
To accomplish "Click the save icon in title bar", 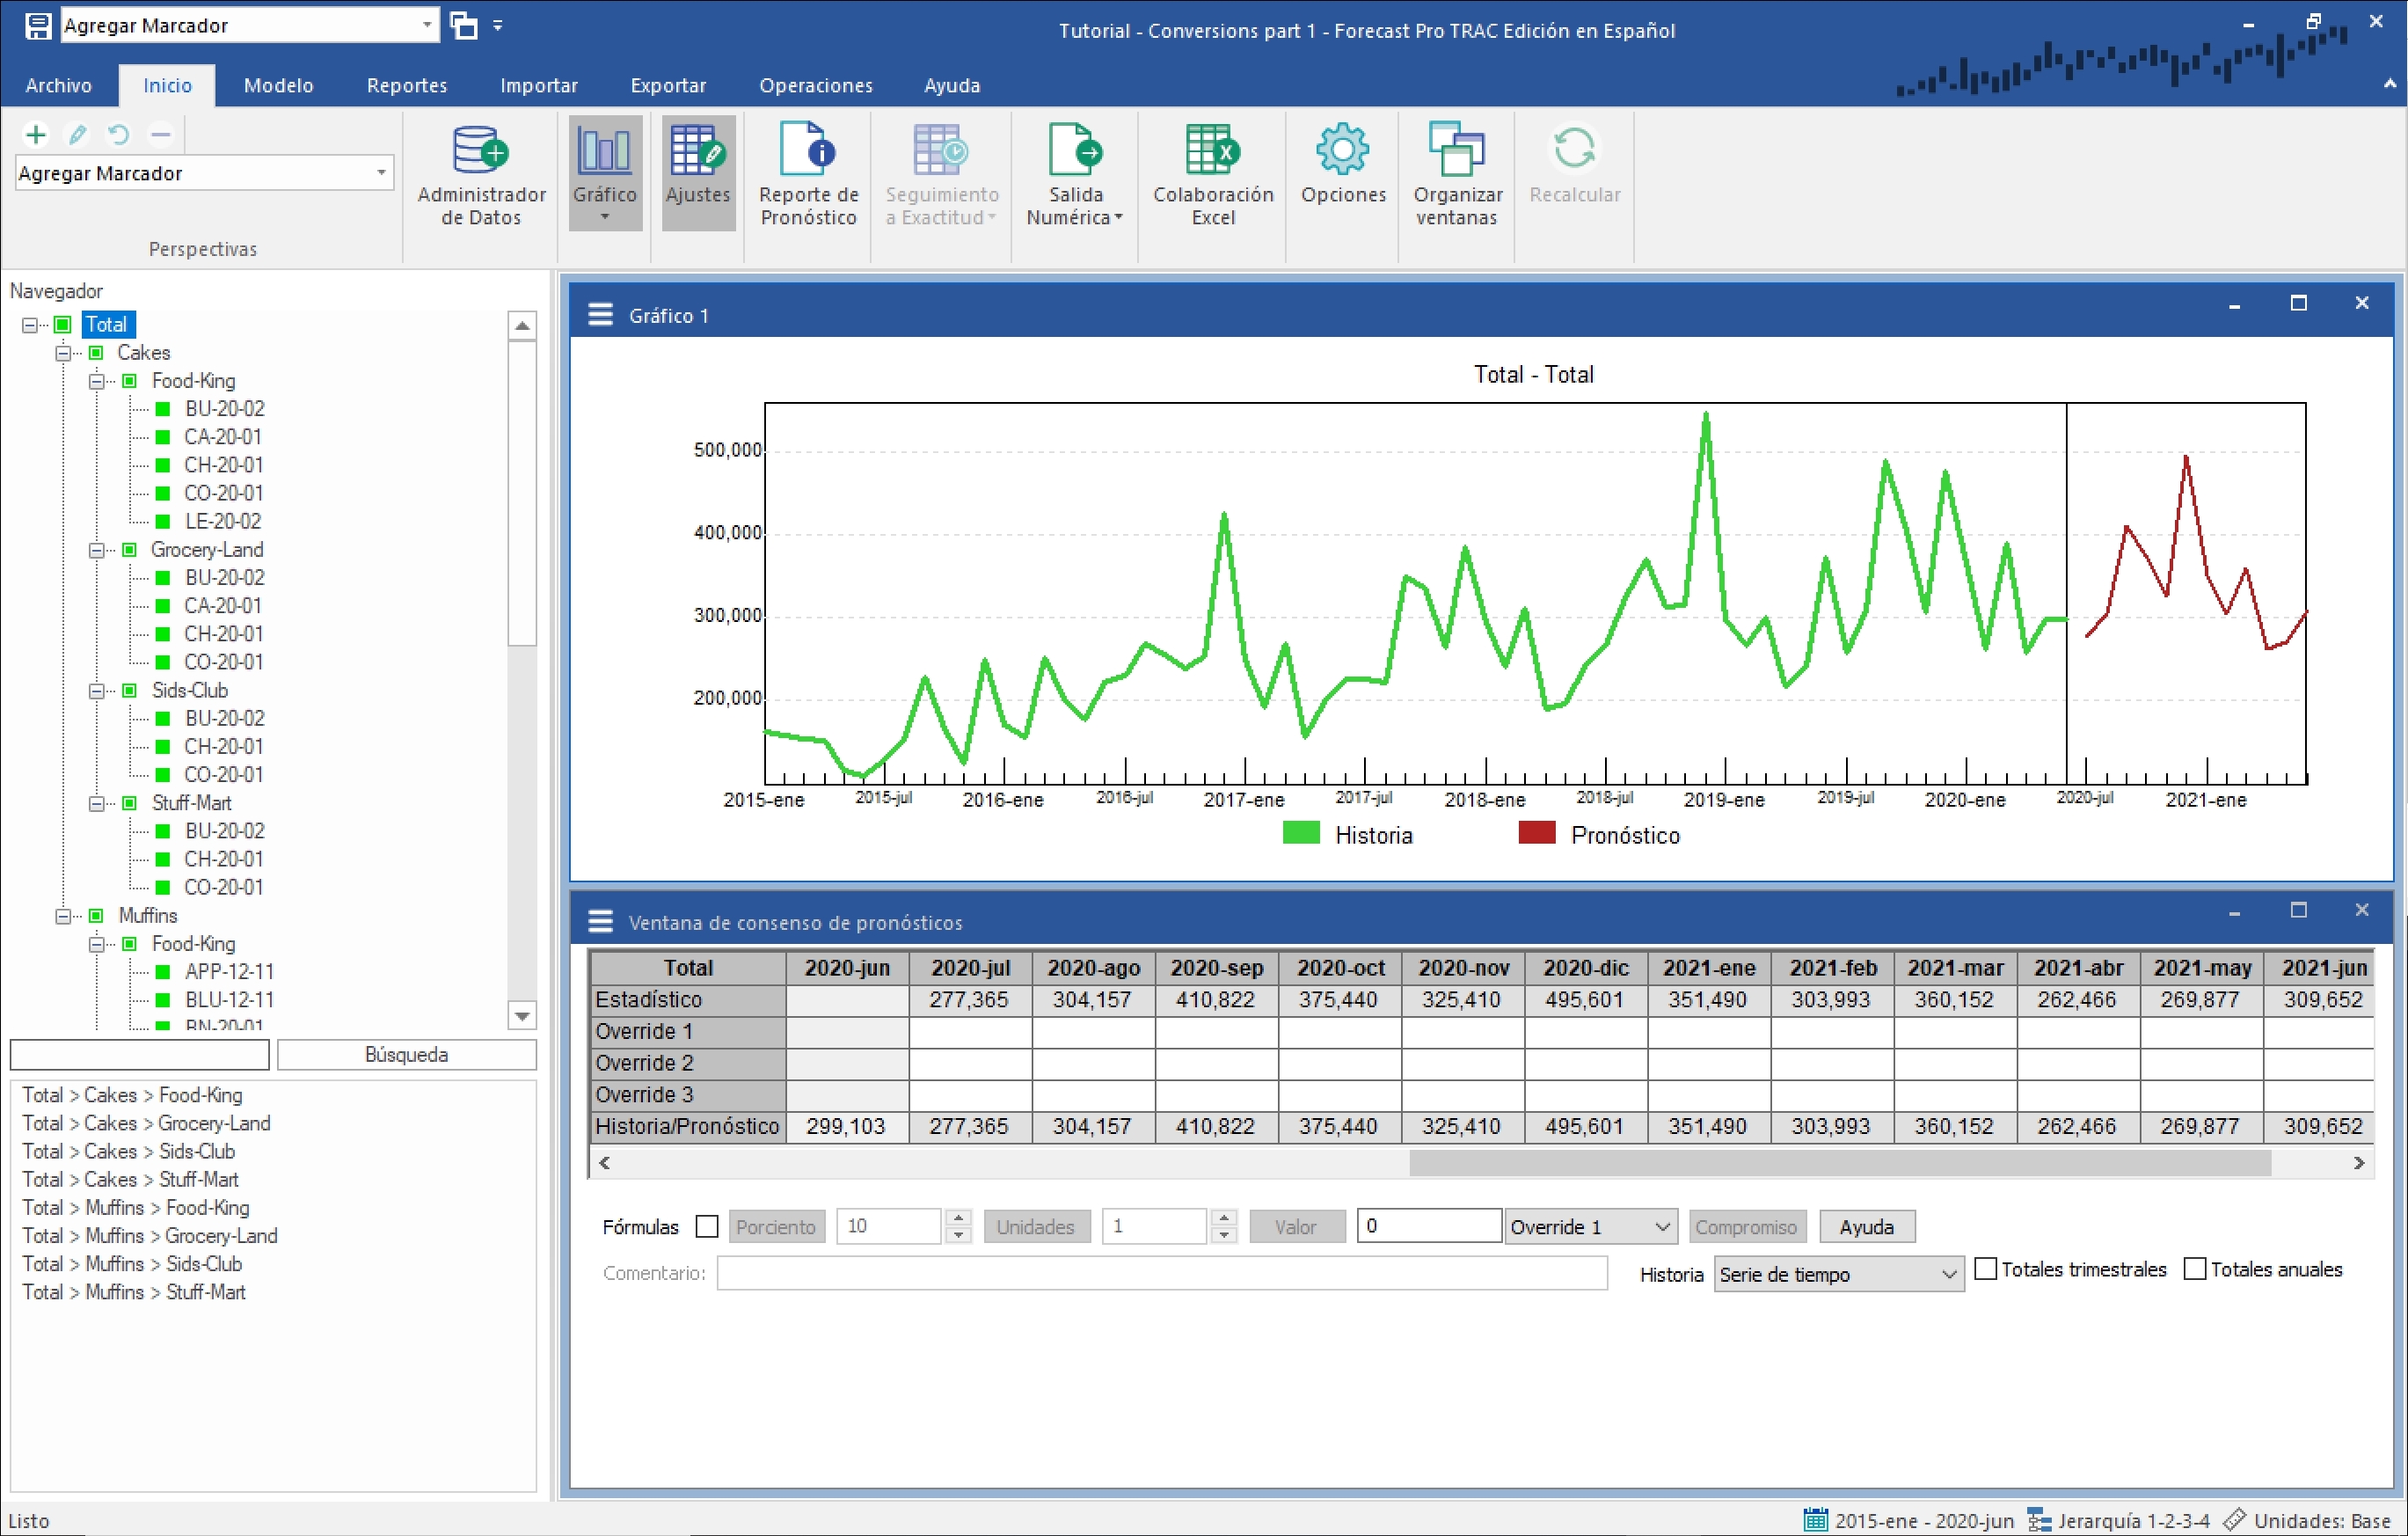I will [37, 25].
